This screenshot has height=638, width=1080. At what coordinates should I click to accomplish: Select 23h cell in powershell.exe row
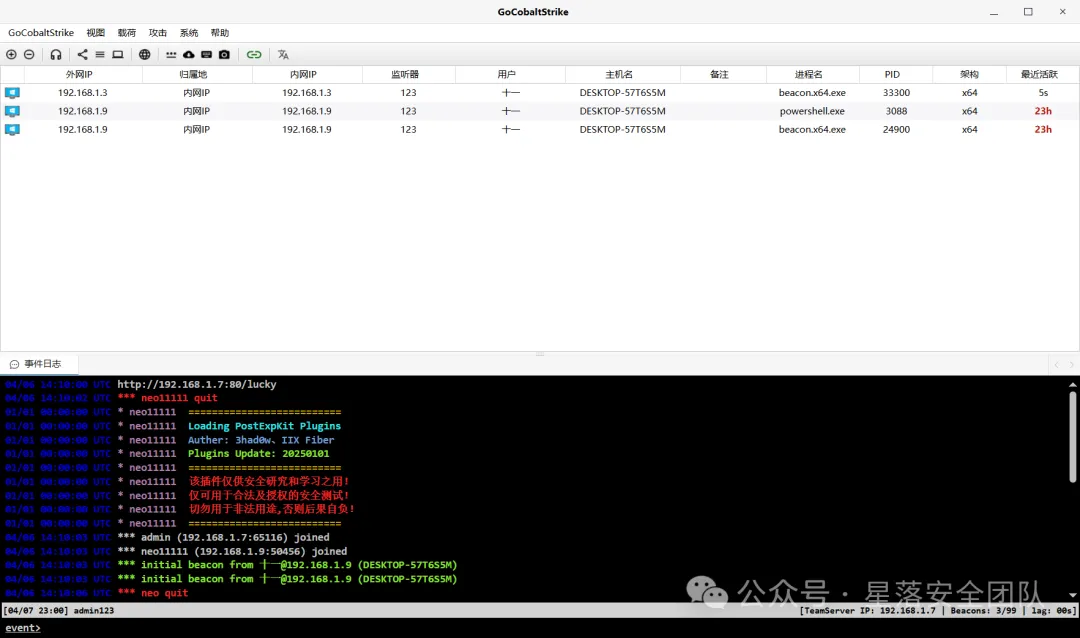1043,111
